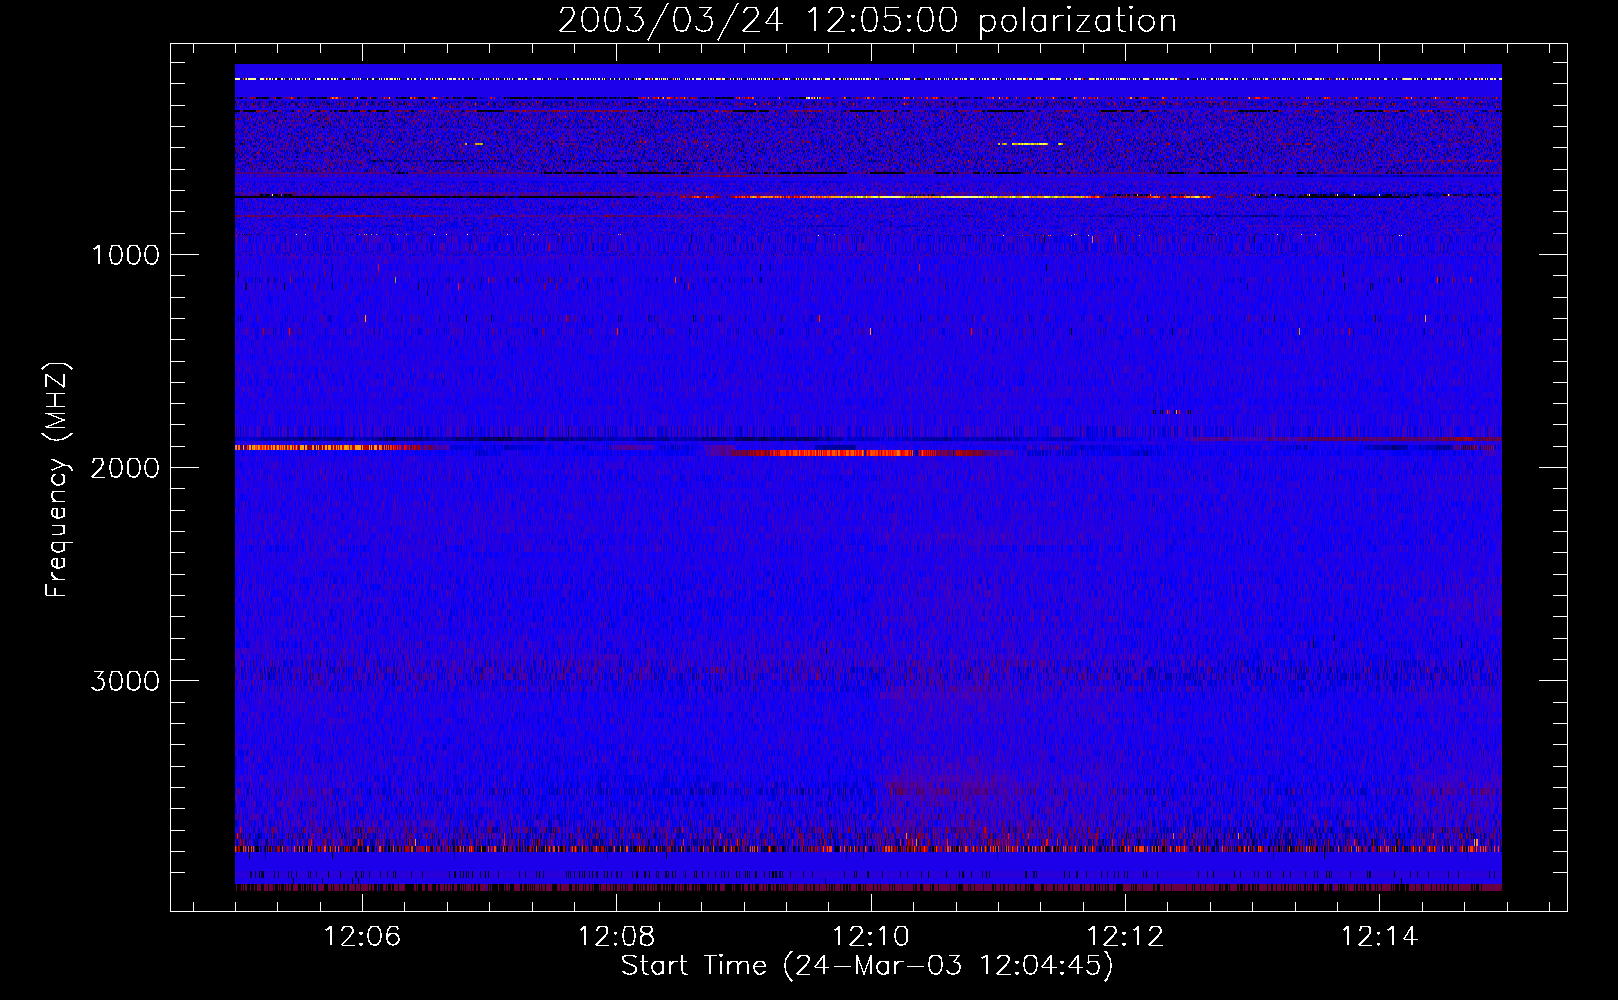Click the plot title '2003/03/24 12:05:00 polarization'
Screen dimensions: 1618x1000
click(867, 20)
